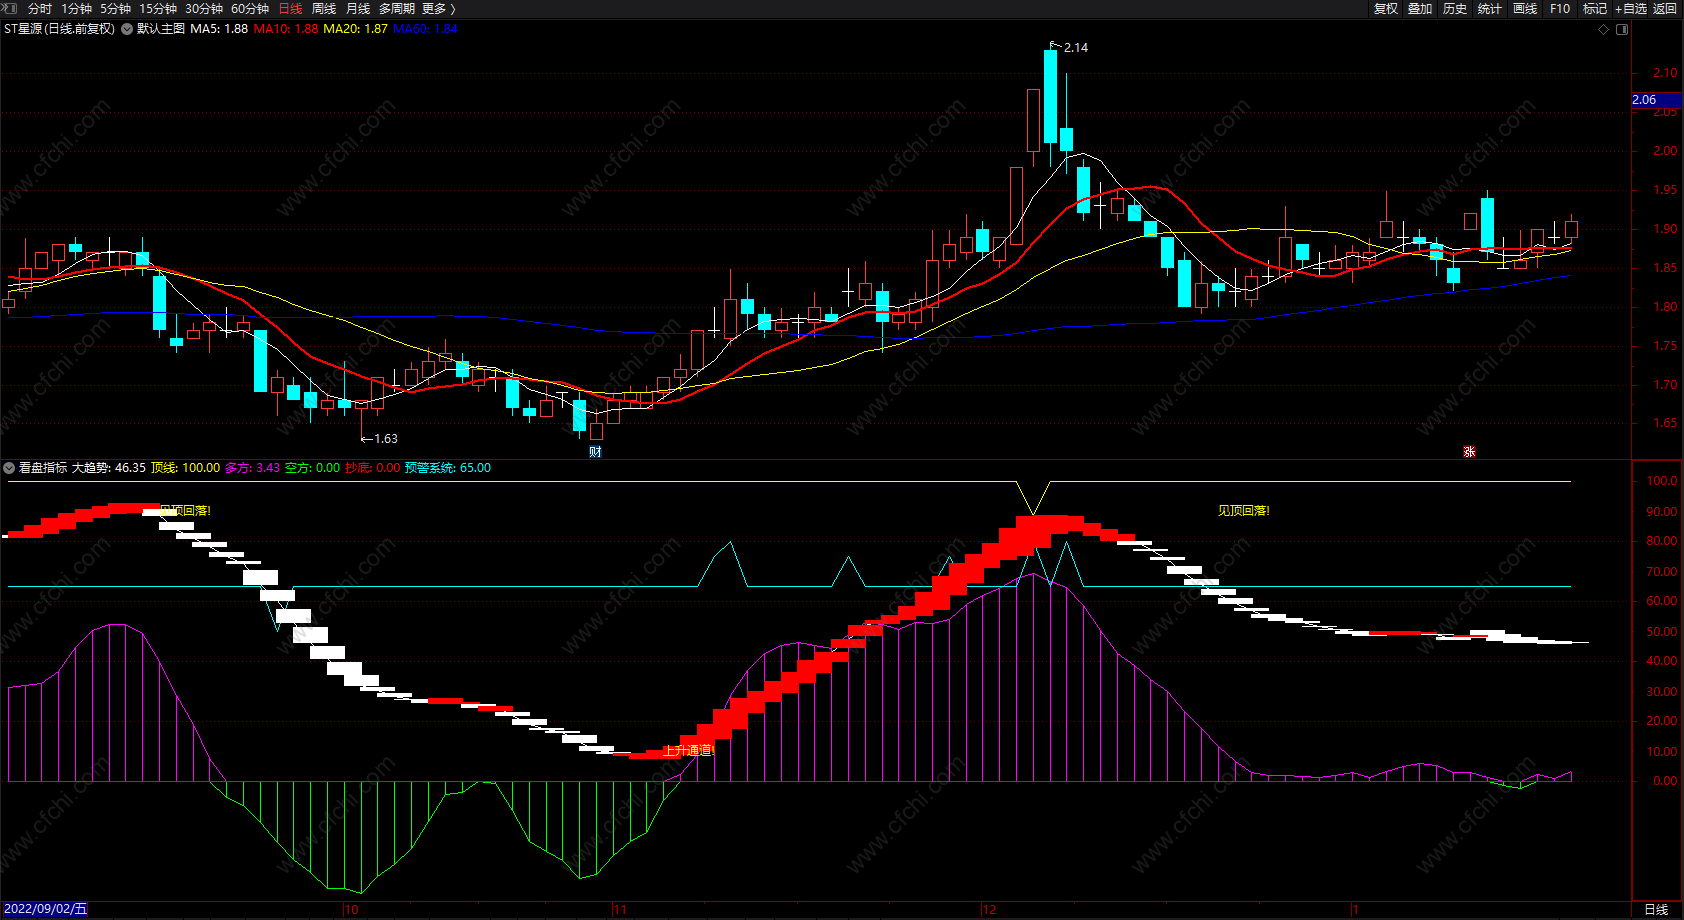The height and width of the screenshot is (920, 1684).
Task: Click the 日线 label at bottom-right
Action: 1657,910
